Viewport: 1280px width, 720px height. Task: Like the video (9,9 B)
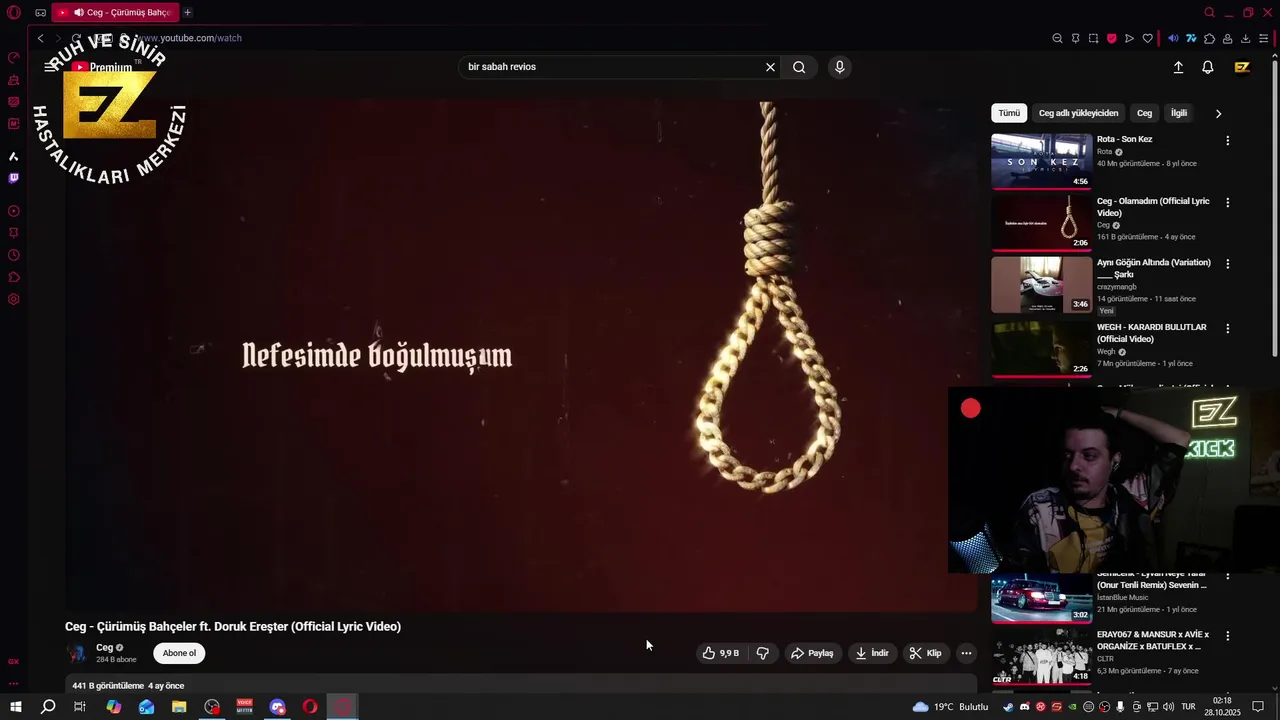pos(720,653)
